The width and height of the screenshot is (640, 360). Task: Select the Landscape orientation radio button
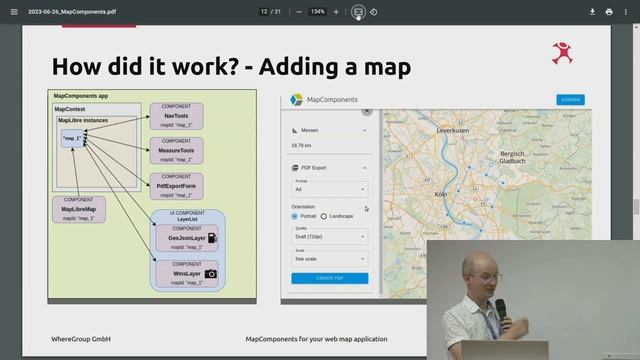pos(324,216)
